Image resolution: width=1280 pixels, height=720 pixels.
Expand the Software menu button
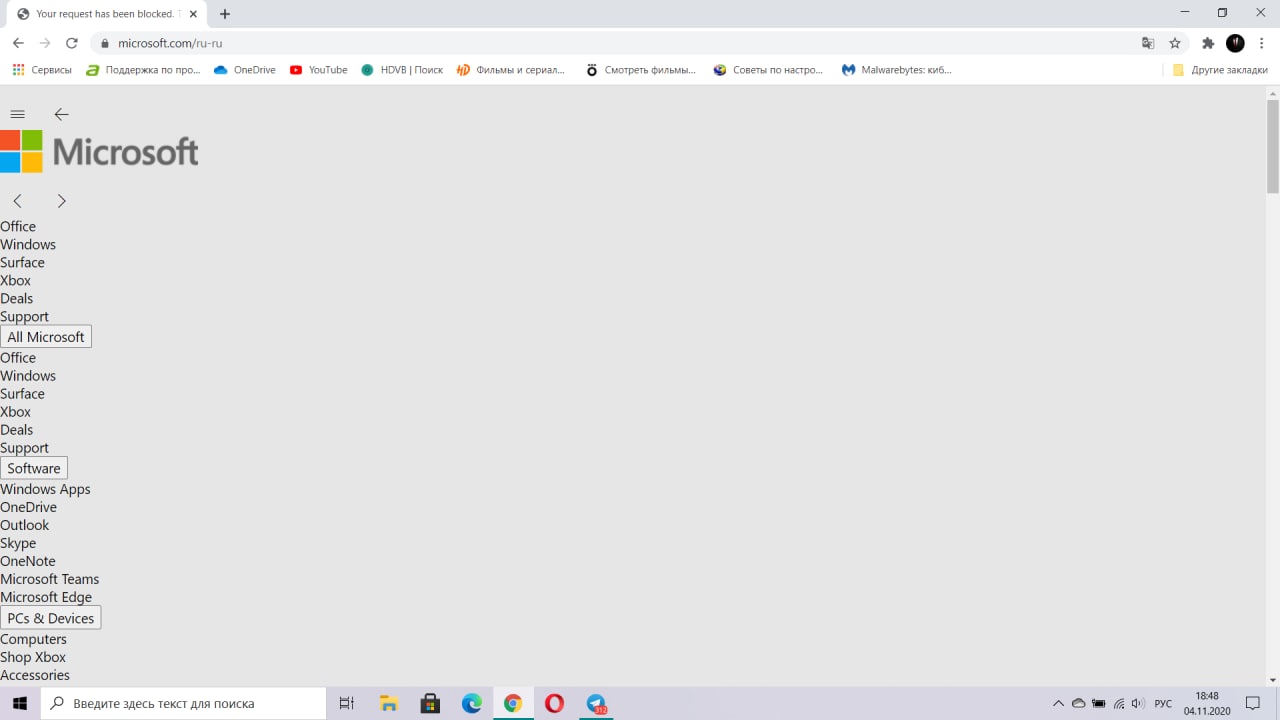[x=34, y=468]
